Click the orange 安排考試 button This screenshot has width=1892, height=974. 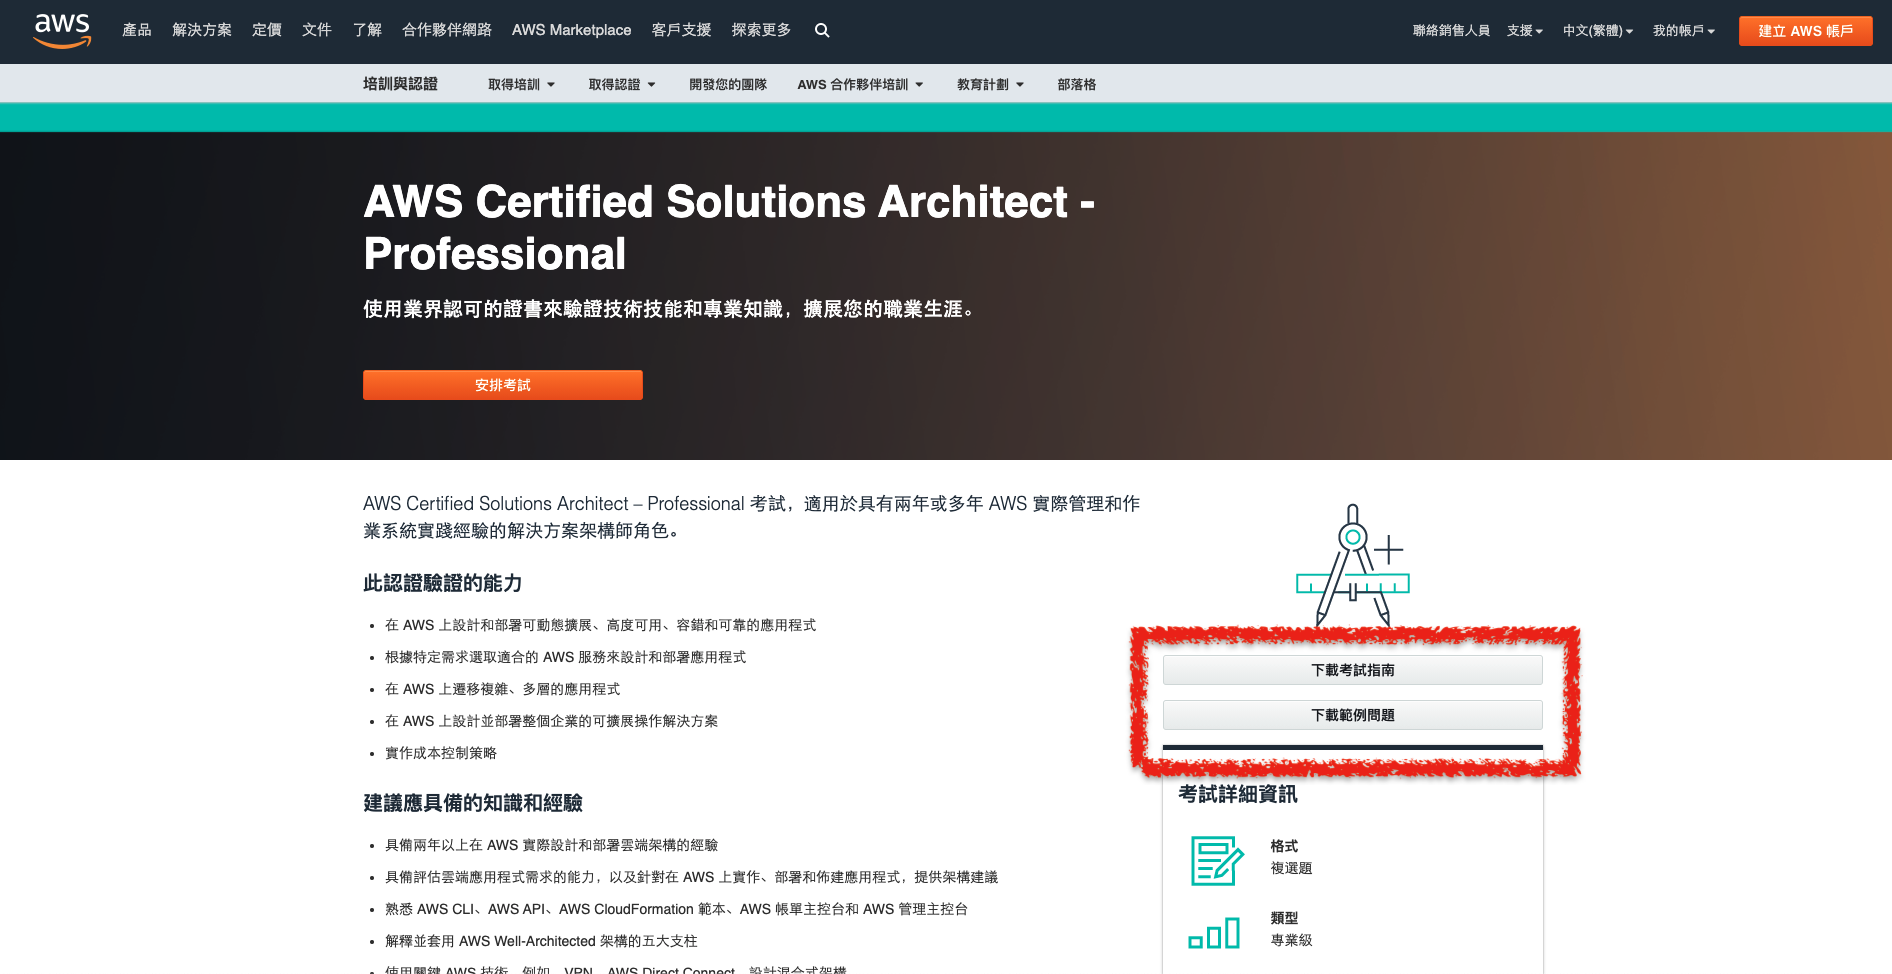tap(502, 384)
